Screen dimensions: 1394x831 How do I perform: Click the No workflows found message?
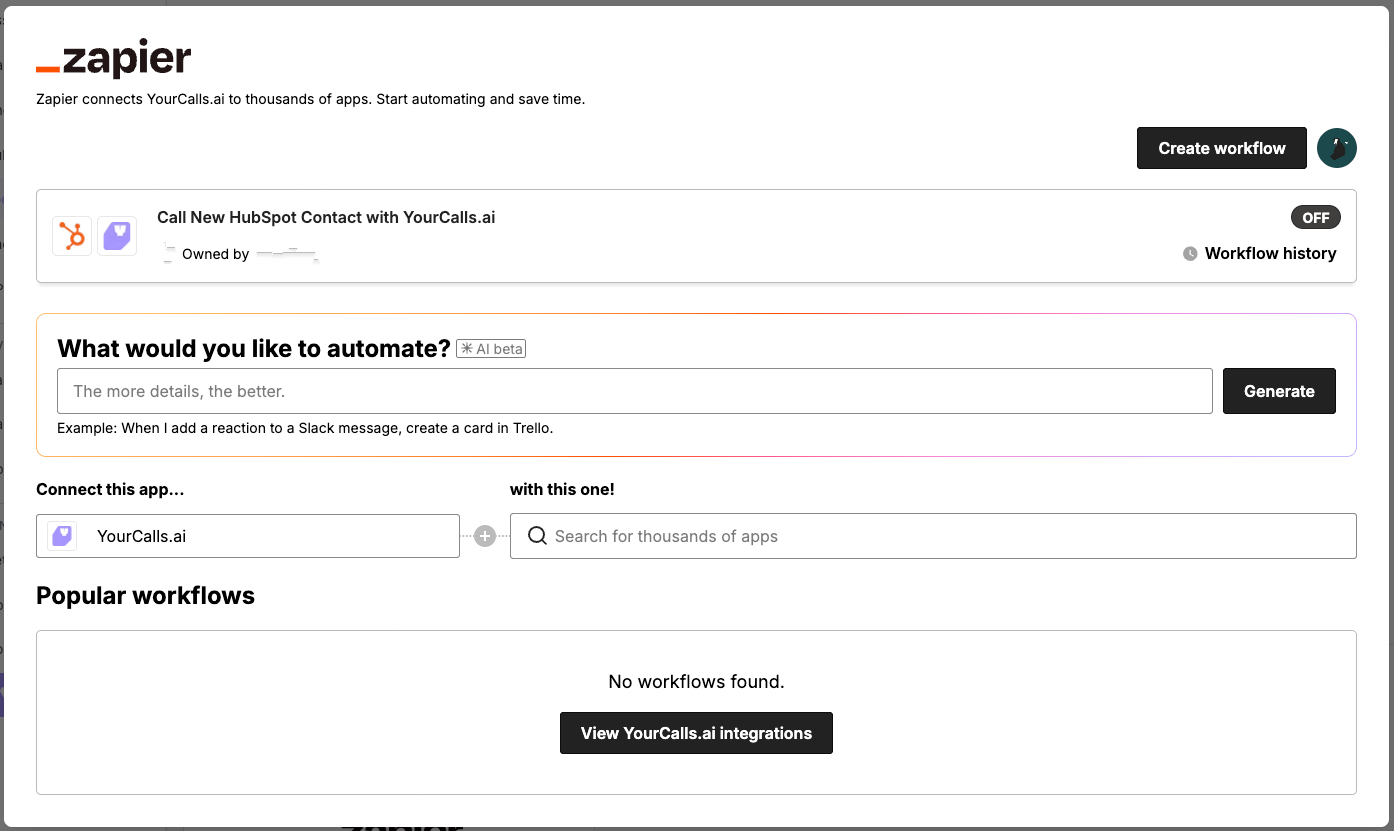[x=696, y=682]
